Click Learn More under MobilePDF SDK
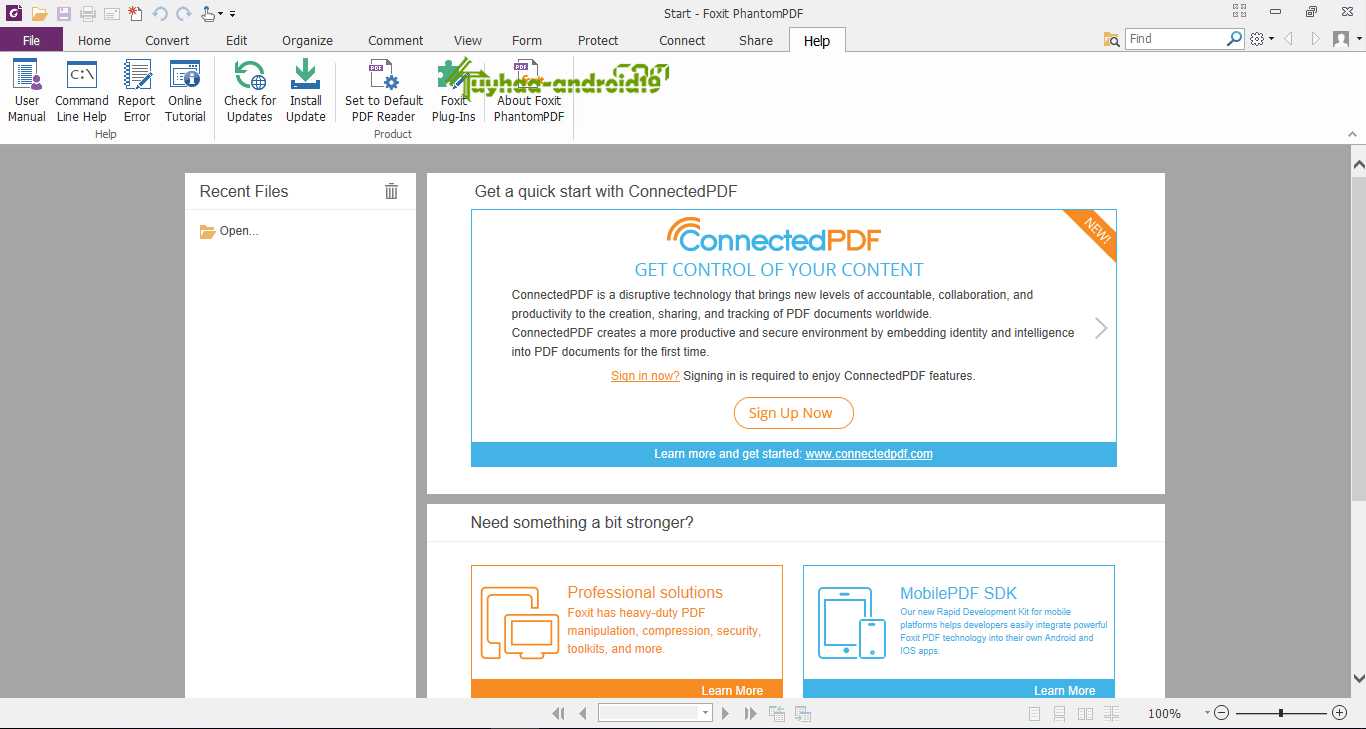This screenshot has width=1366, height=729. [1064, 690]
